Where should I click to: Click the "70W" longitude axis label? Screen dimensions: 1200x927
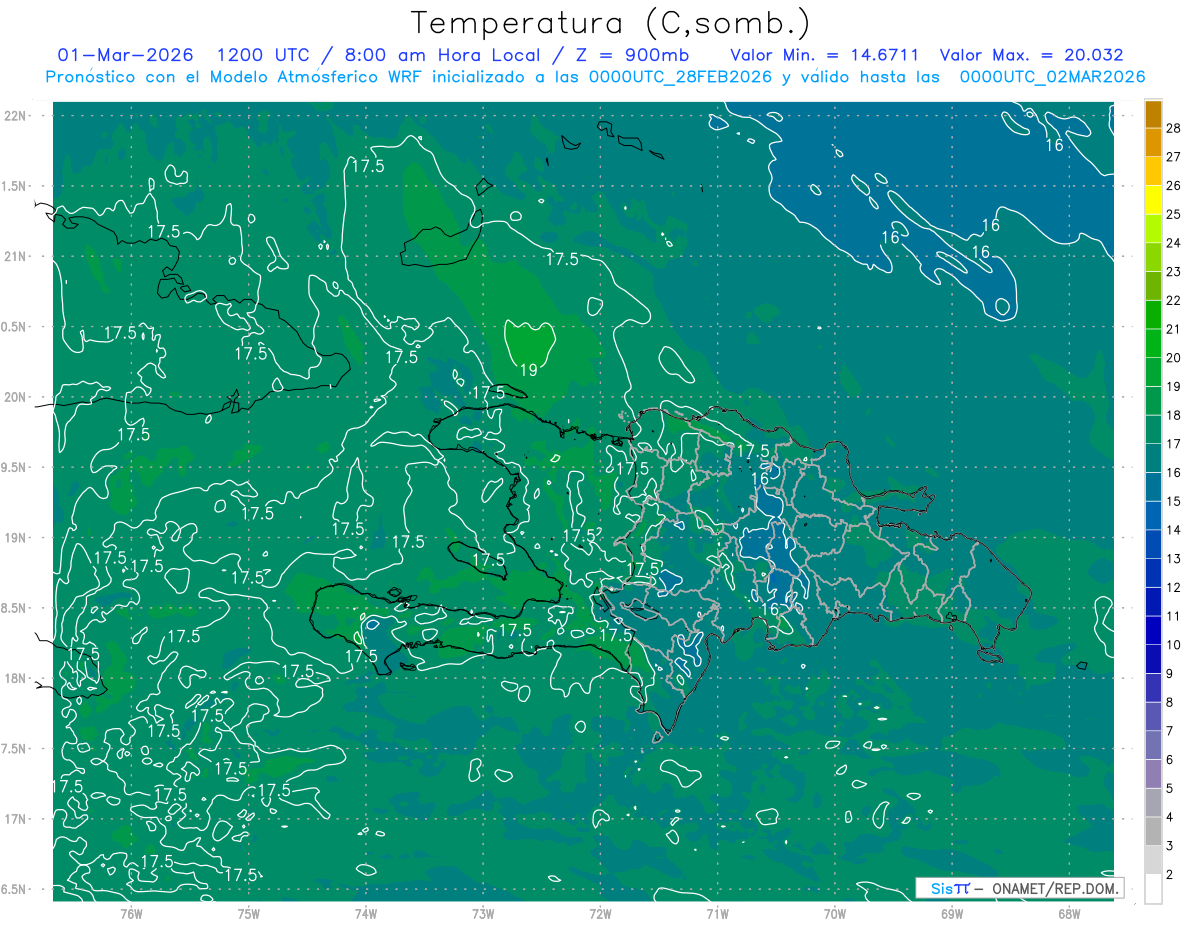tap(834, 913)
